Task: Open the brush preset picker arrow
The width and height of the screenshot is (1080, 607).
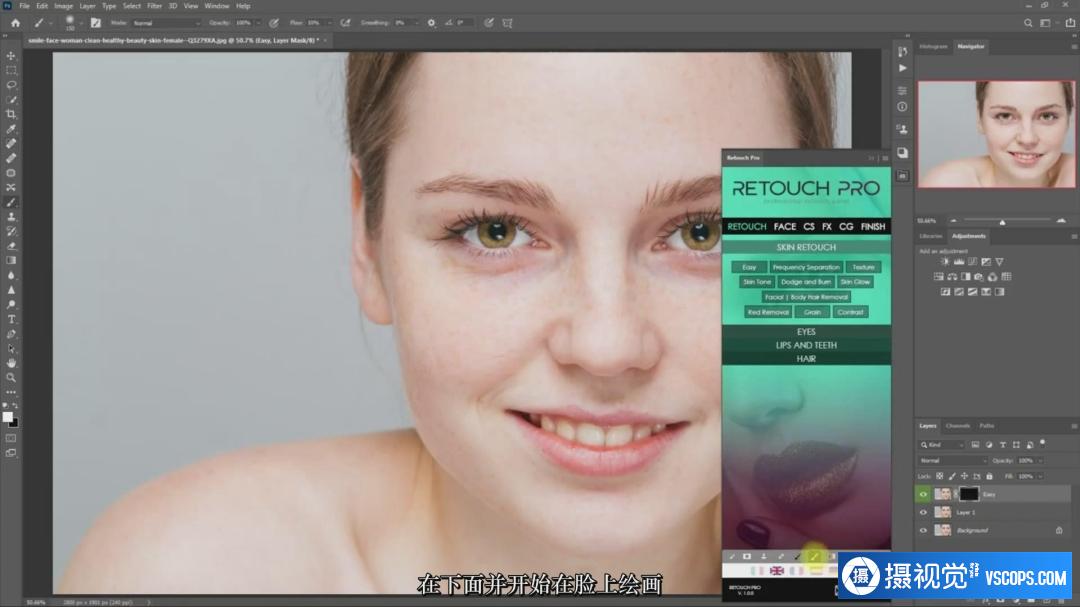Action: [81, 23]
